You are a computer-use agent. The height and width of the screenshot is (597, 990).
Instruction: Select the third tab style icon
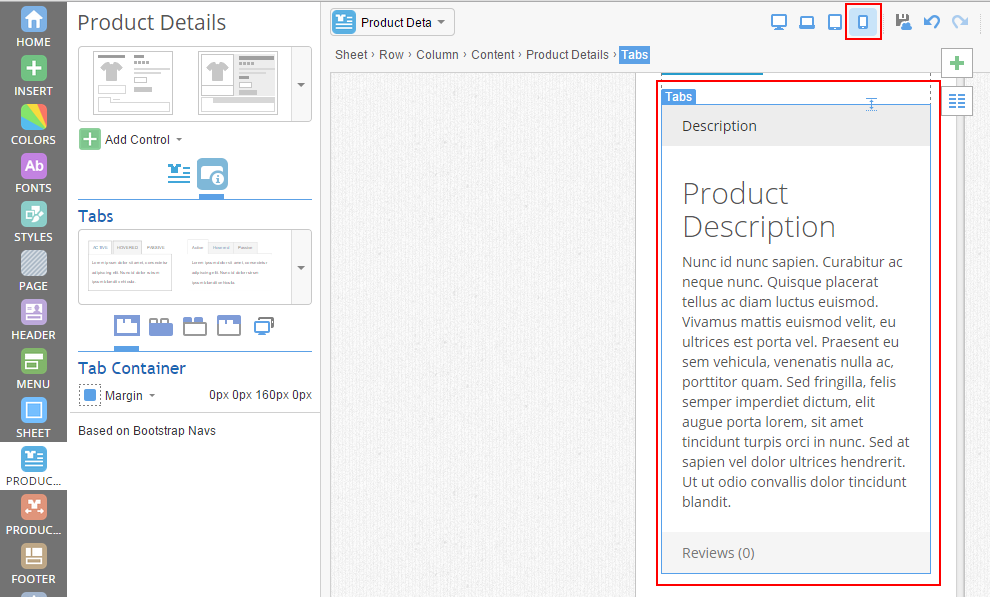coord(194,326)
